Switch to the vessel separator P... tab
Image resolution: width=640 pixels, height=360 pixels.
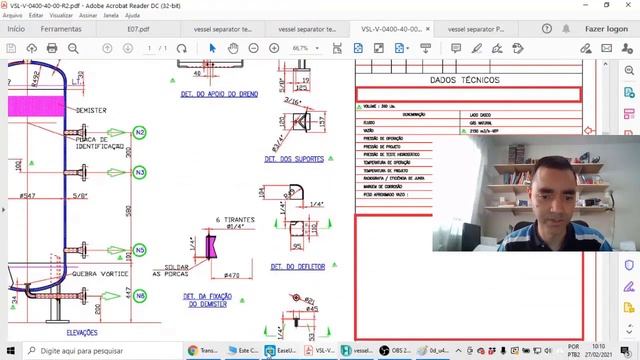[476, 29]
